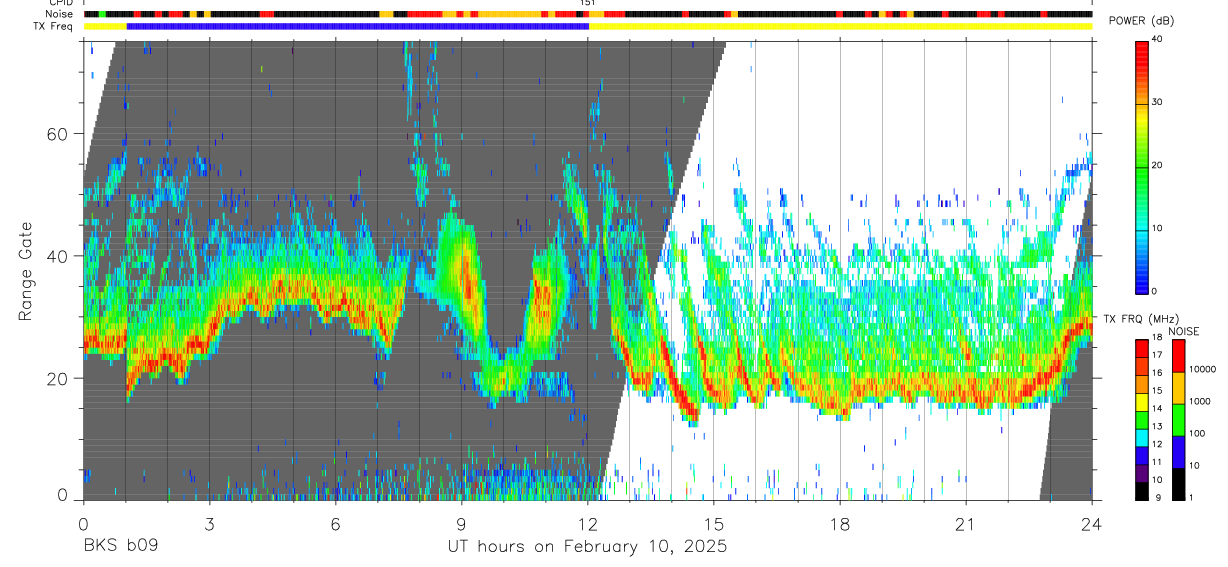Viewport: 1228px width, 567px height.
Task: Click the 10000 label on the NOISE legend
Action: pyautogui.click(x=1204, y=369)
